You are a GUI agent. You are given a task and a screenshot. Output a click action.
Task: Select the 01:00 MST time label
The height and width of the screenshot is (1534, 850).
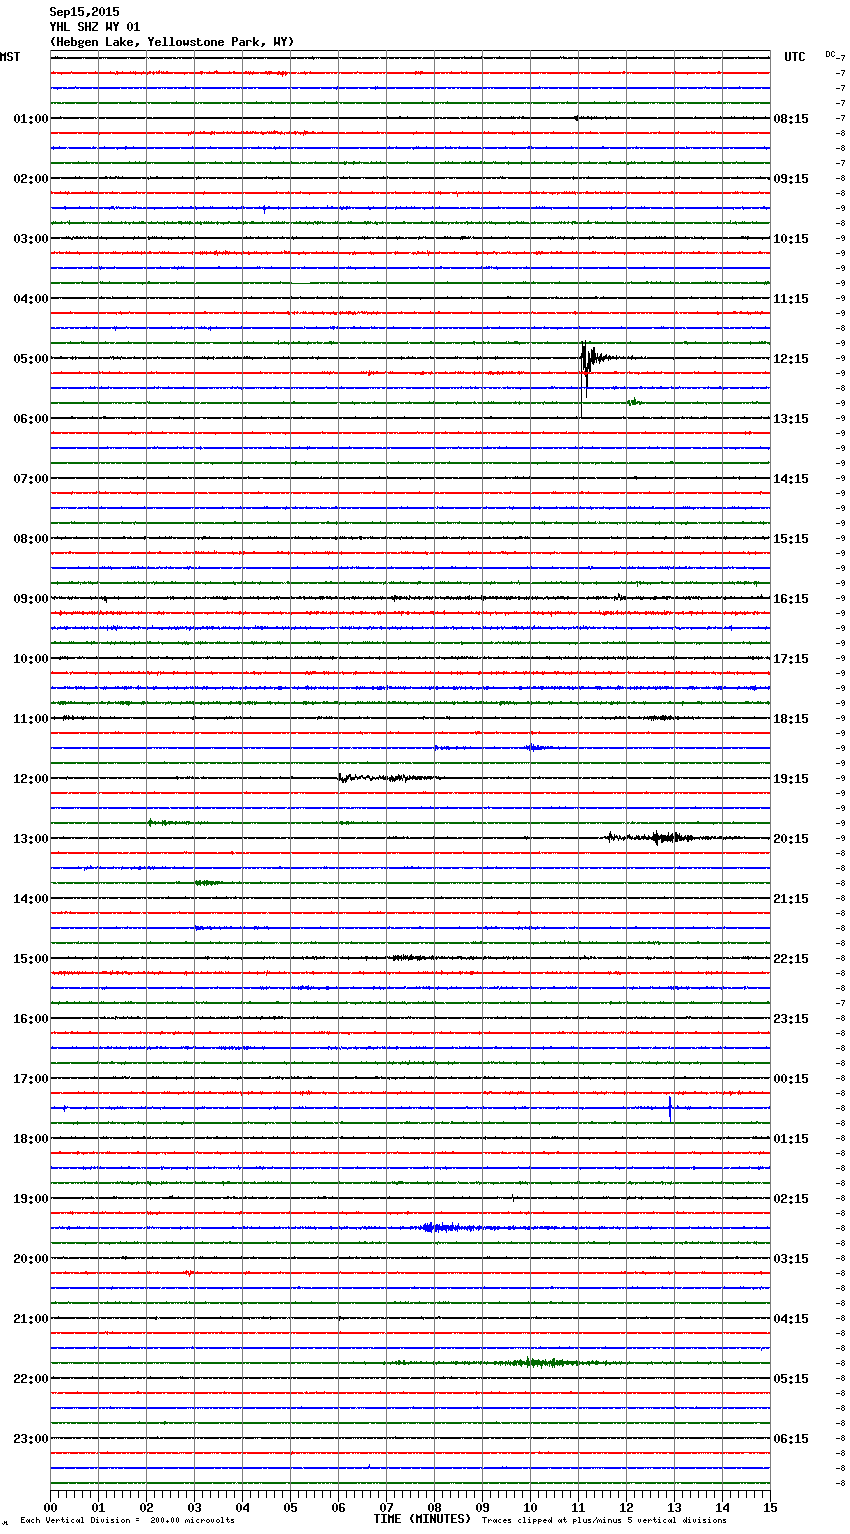point(31,119)
